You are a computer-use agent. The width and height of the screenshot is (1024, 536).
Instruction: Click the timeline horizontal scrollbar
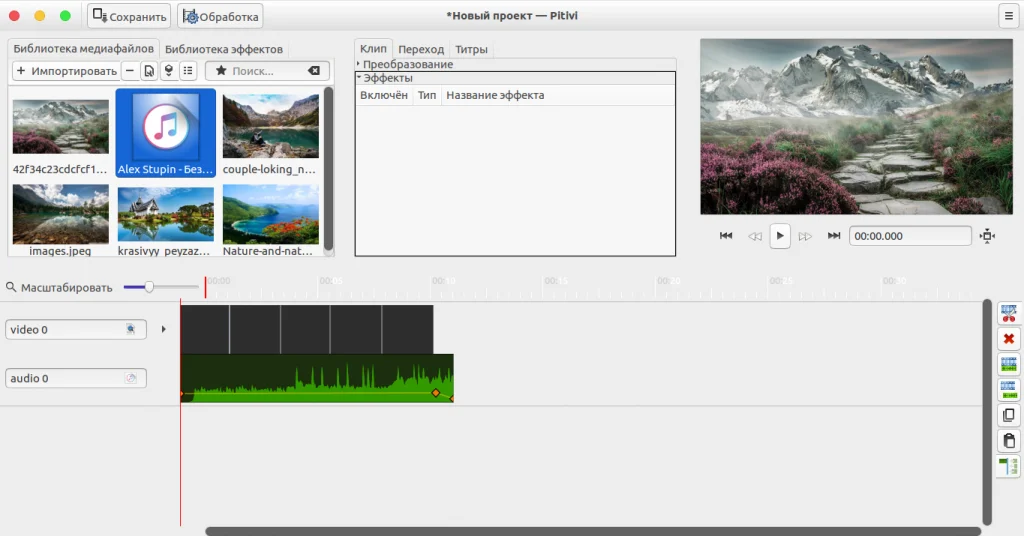click(593, 531)
